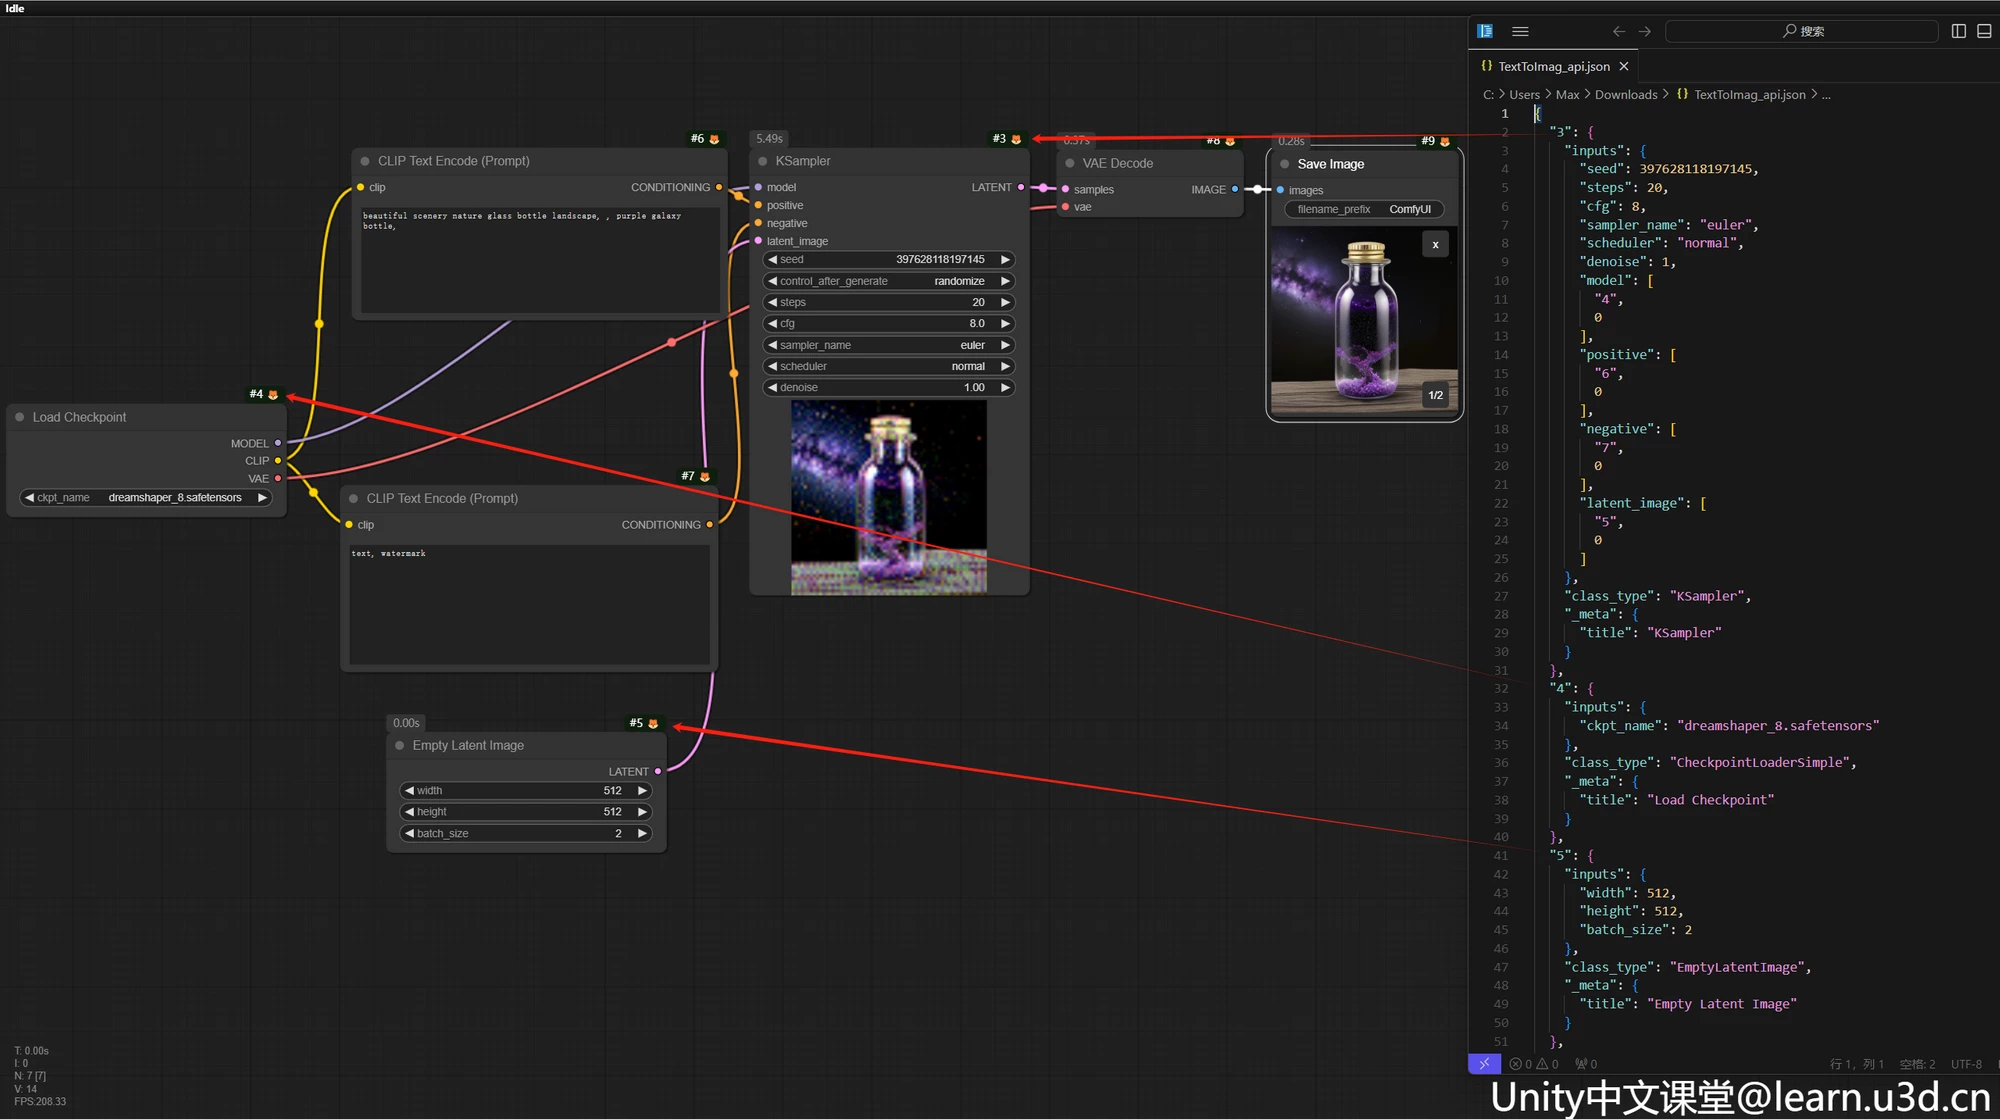Image resolution: width=2000 pixels, height=1119 pixels.
Task: Toggle collapse dot on Save Image node
Action: click(1285, 164)
